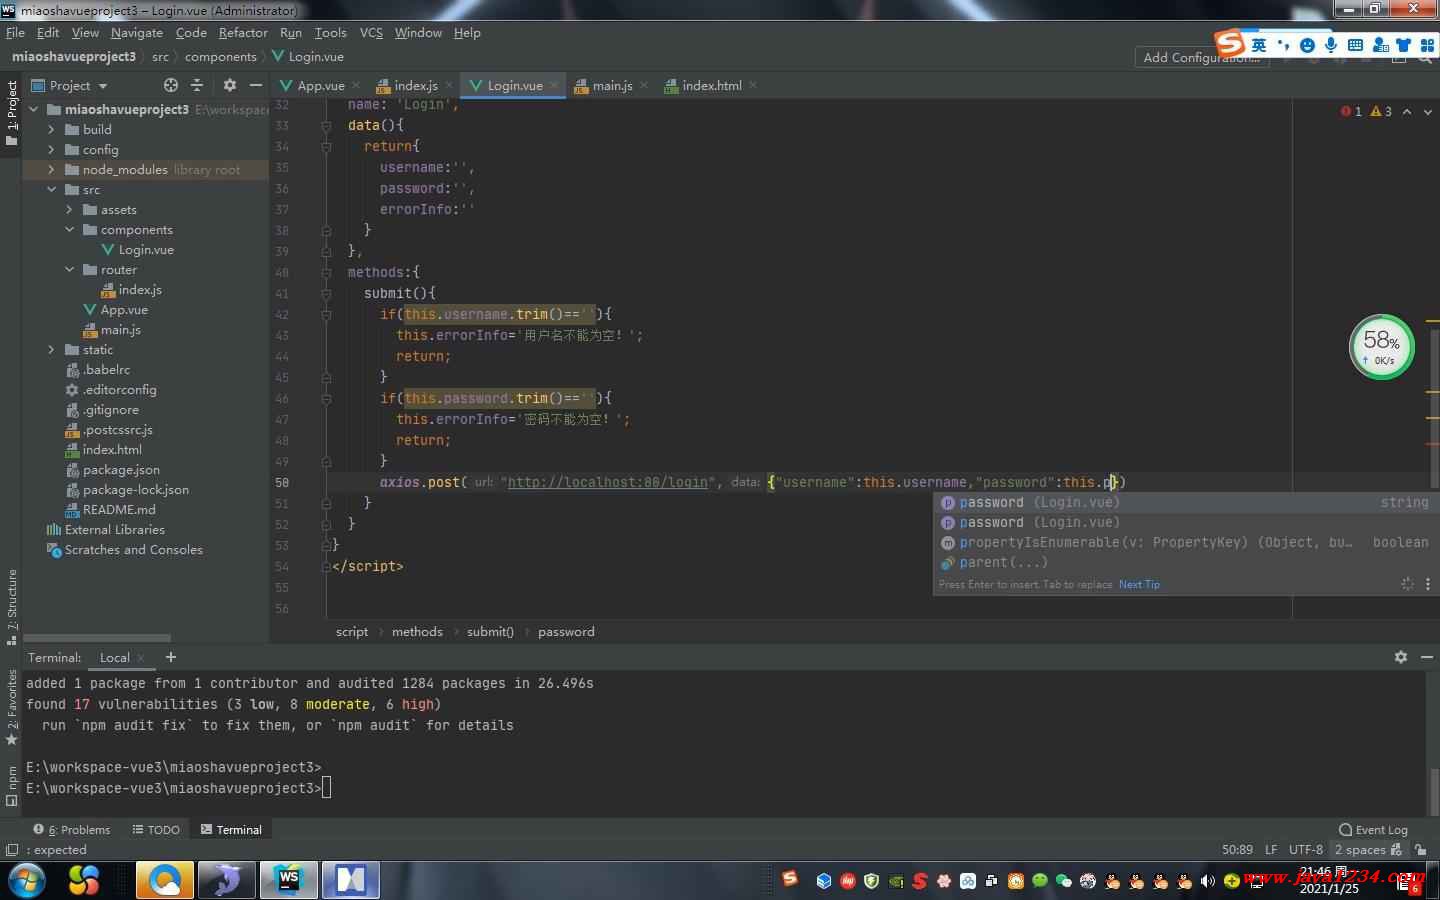Change the LF line separator in status bar
Viewport: 1440px width, 900px height.
pyautogui.click(x=1271, y=849)
